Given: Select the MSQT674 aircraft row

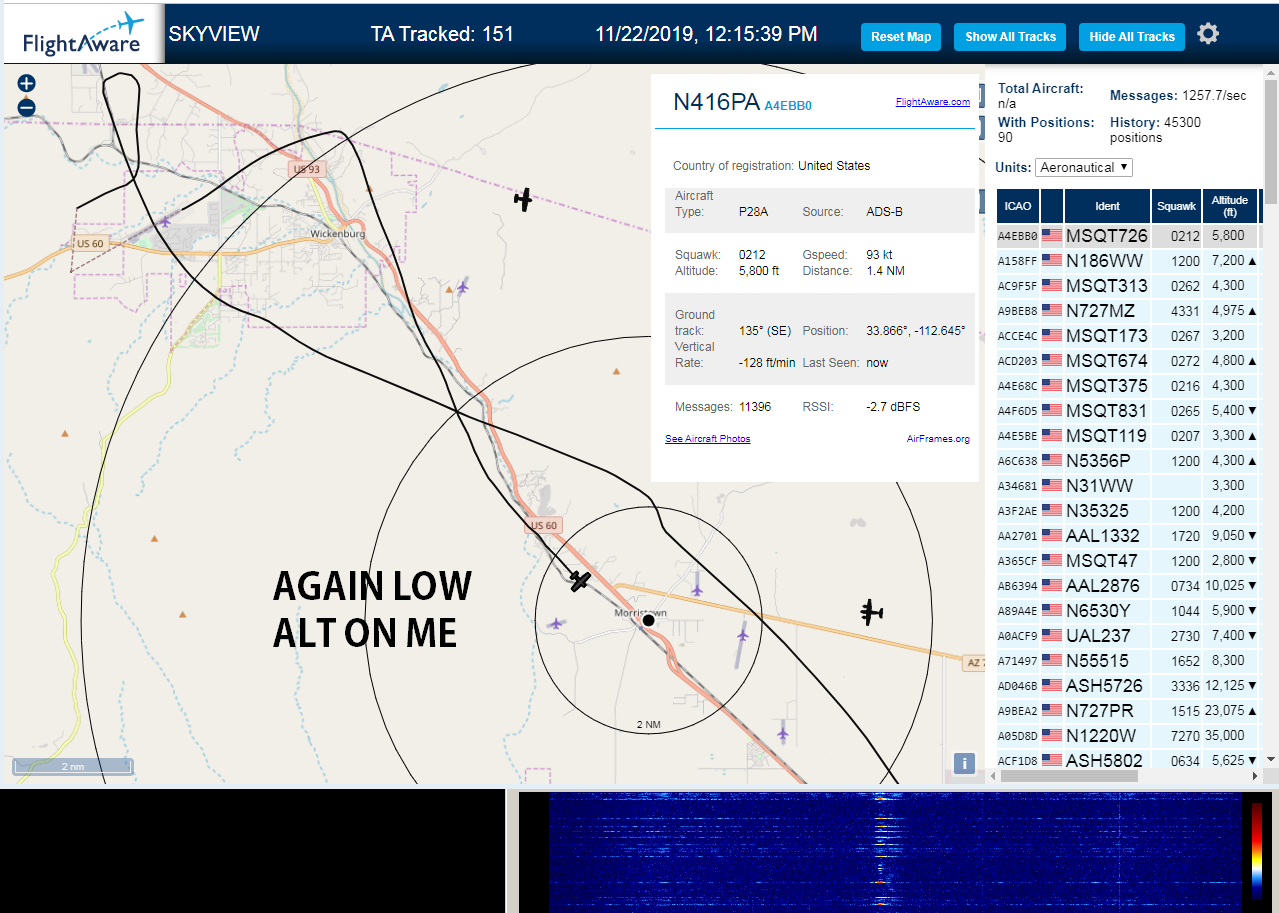Looking at the screenshot, I should [x=1127, y=361].
